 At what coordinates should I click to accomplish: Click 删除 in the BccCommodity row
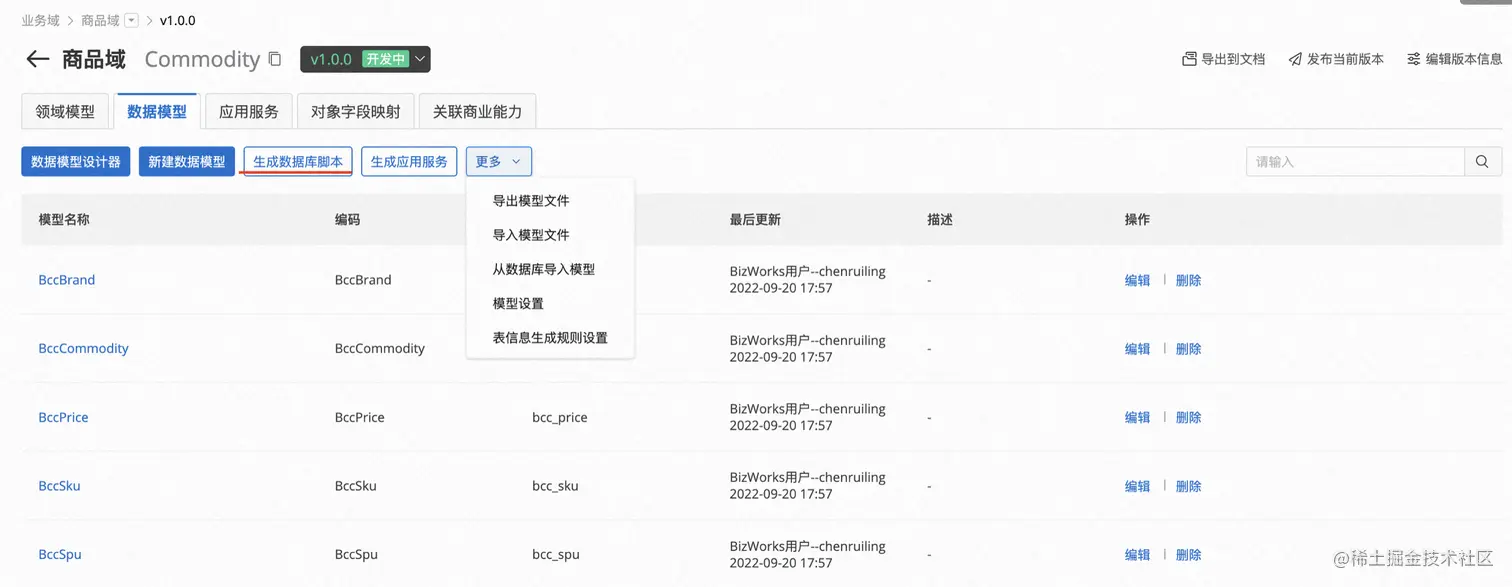pyautogui.click(x=1188, y=349)
